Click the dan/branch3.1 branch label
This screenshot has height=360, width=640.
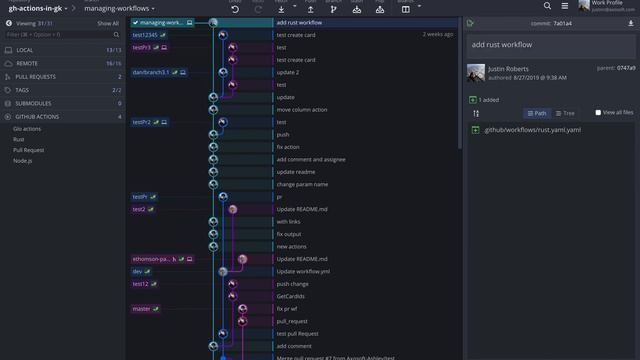[159, 72]
